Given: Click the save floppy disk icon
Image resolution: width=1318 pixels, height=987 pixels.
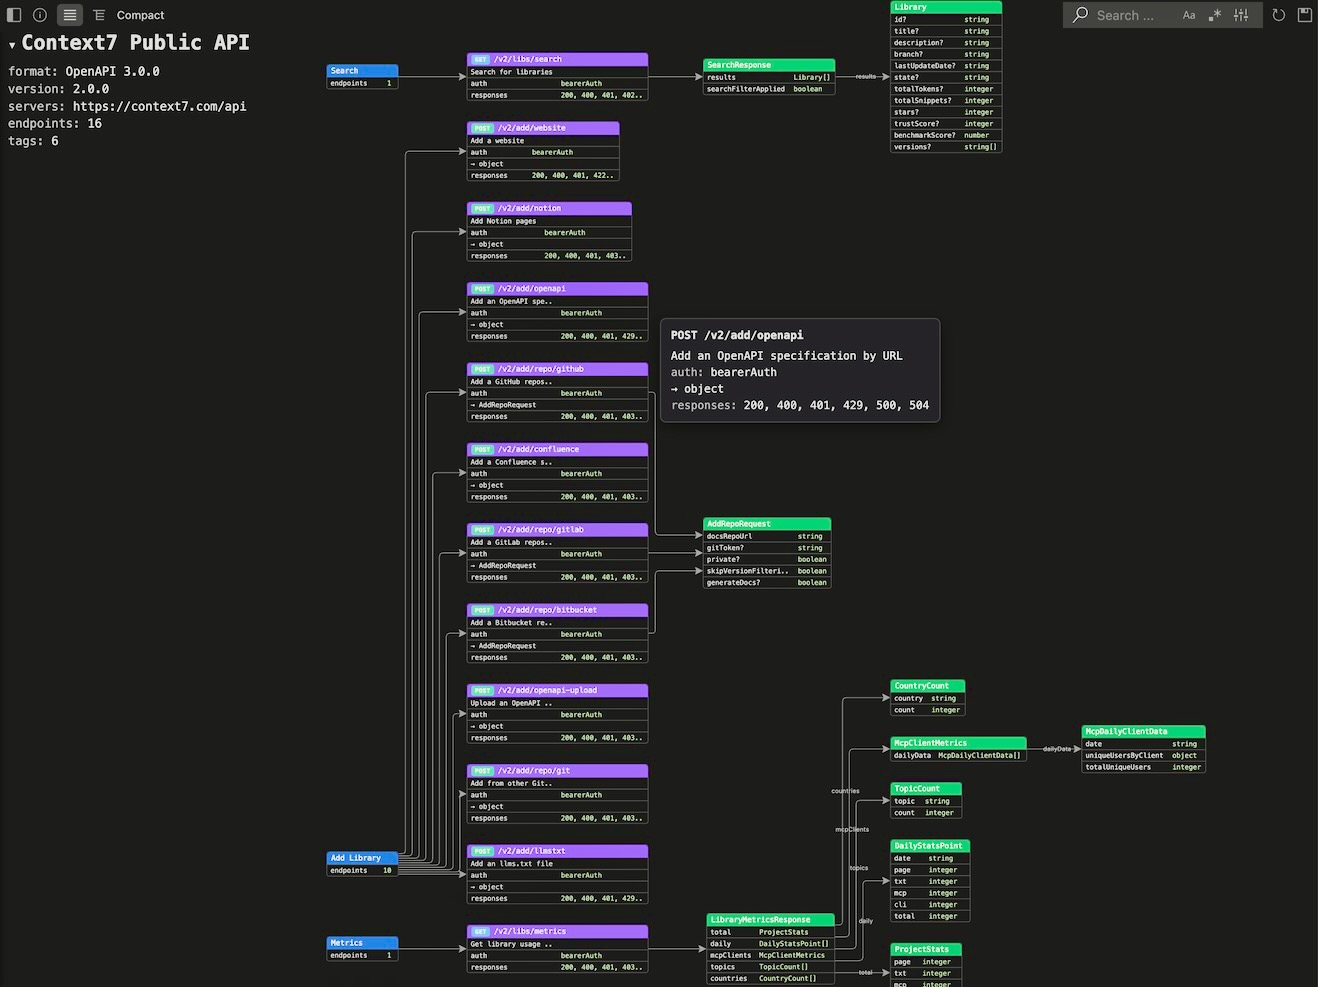Looking at the screenshot, I should pos(1304,15).
